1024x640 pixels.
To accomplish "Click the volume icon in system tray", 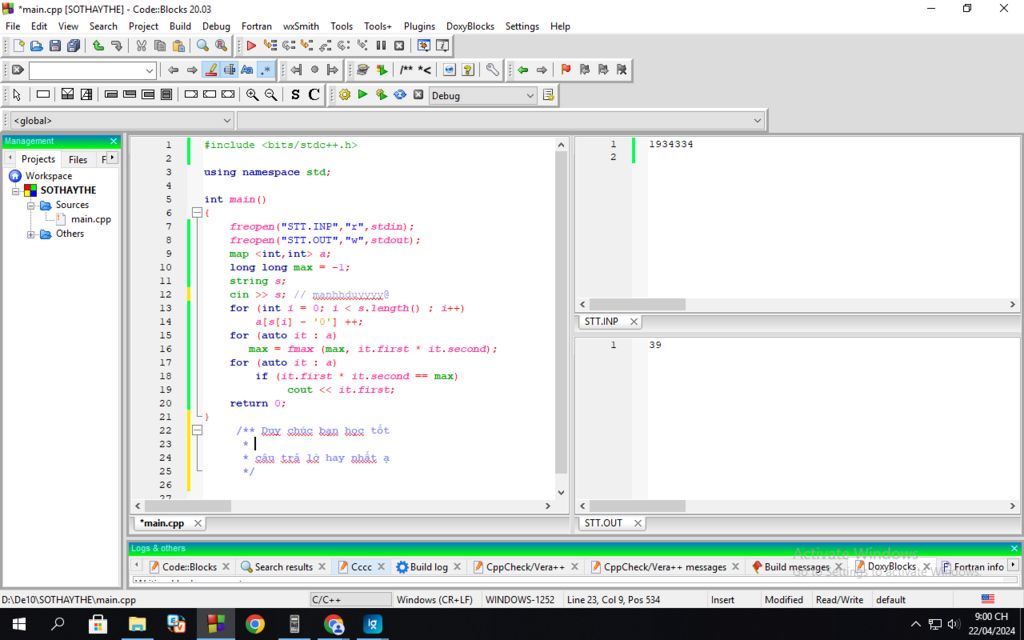I will pos(953,624).
